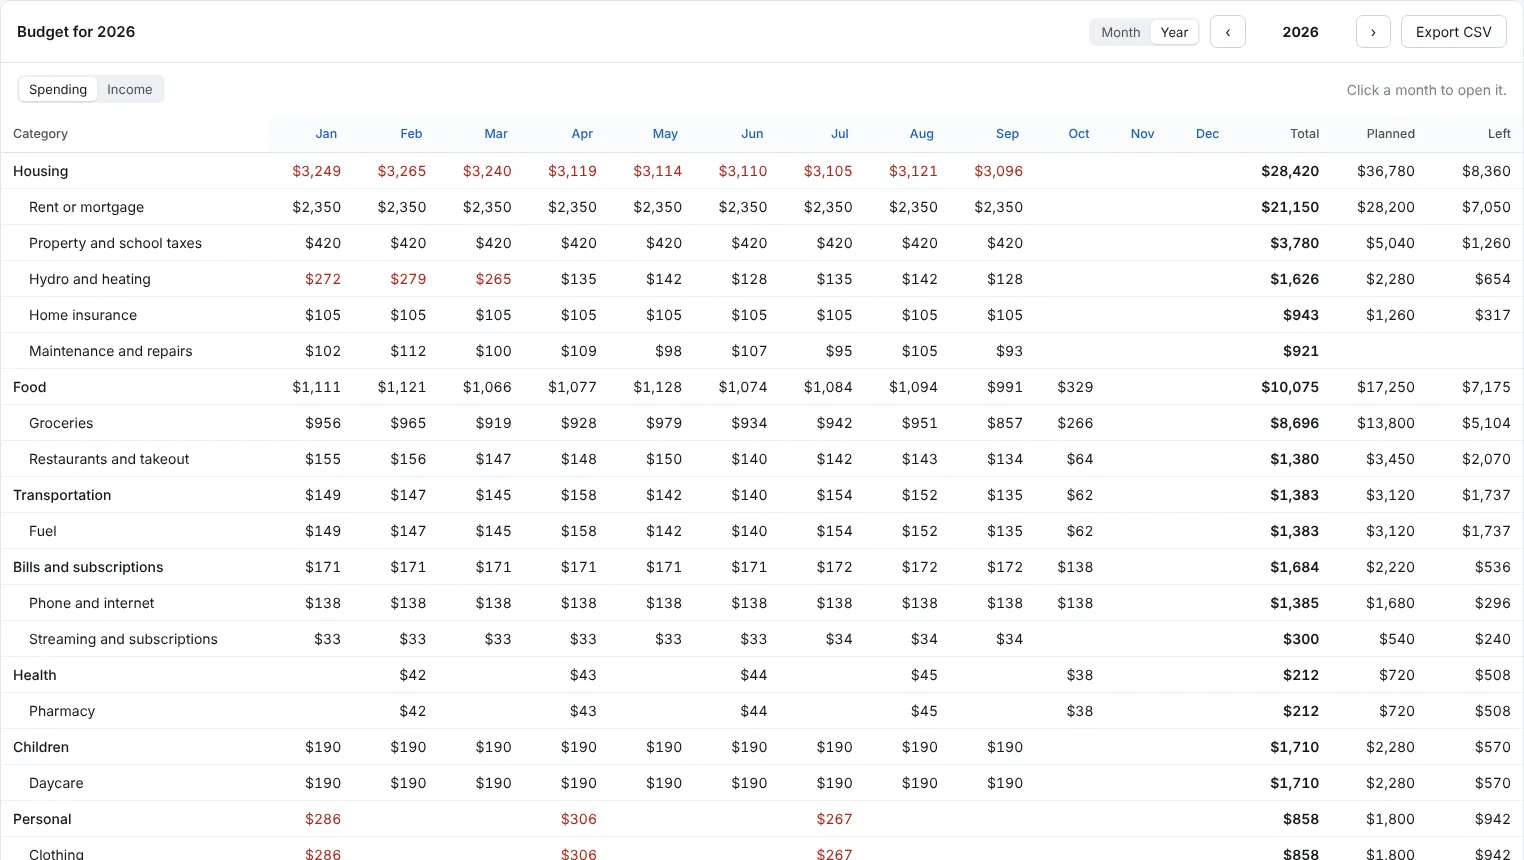Select the Groceries row label
Viewport: 1524px width, 860px height.
point(61,423)
